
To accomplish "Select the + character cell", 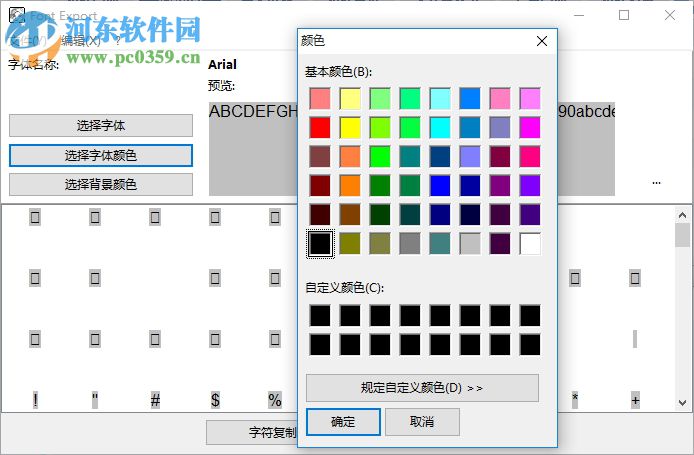I will click(635, 400).
